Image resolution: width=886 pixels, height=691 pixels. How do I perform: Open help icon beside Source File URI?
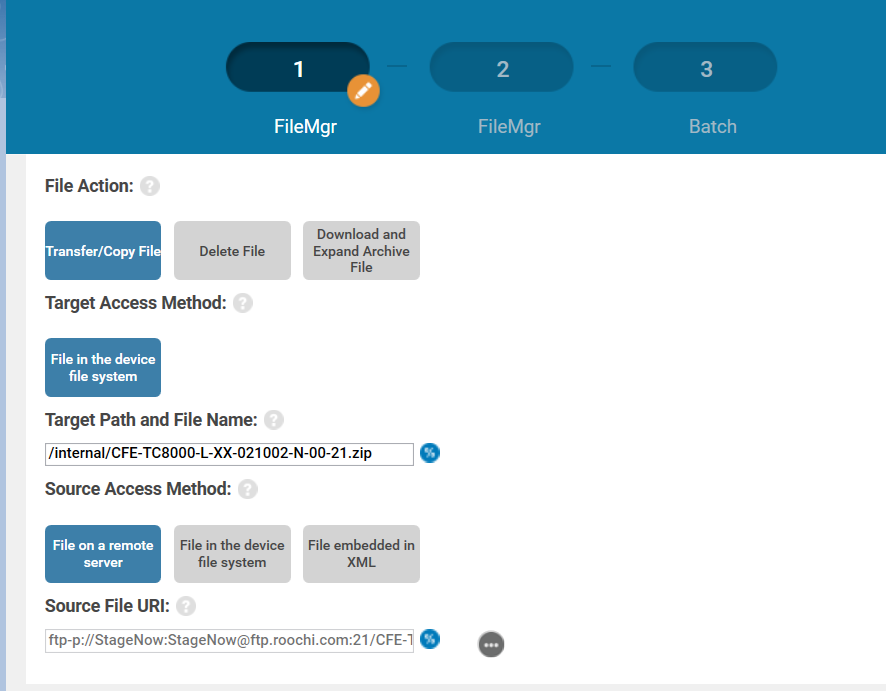[186, 606]
